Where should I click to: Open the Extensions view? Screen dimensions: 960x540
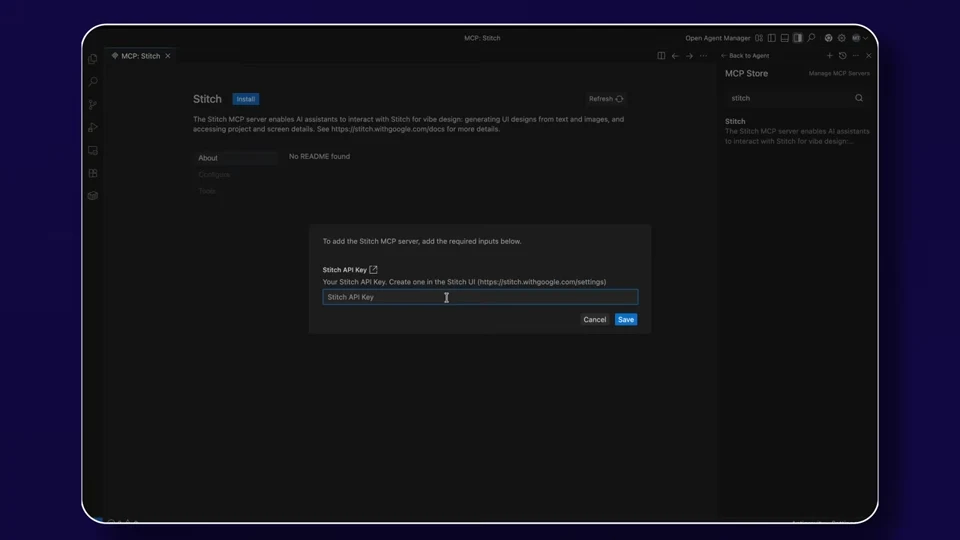click(93, 173)
